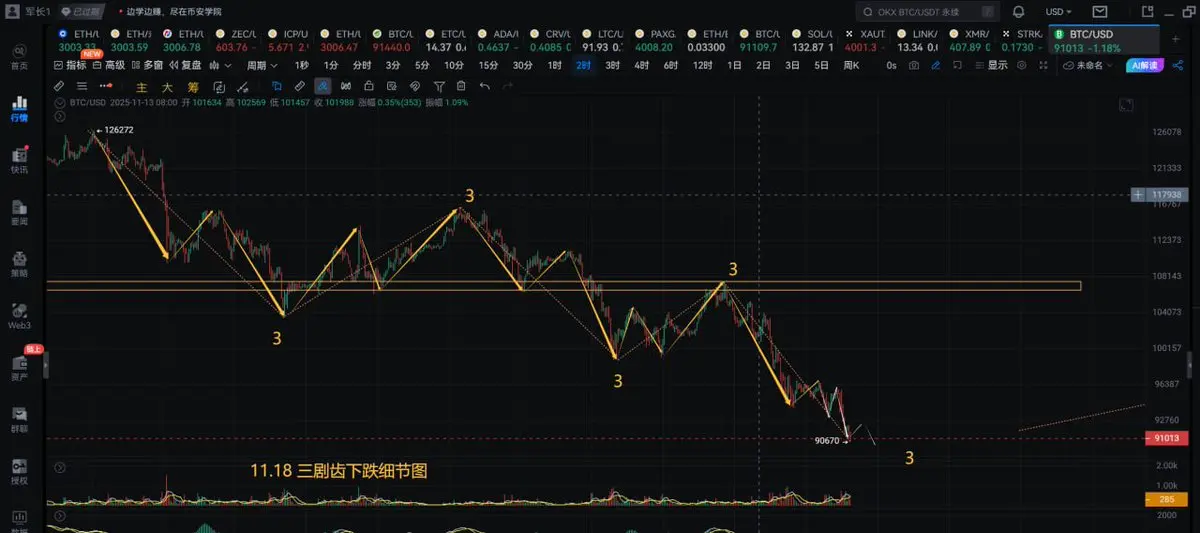Click the undo arrow
The image size is (1200, 533).
[x=485, y=87]
